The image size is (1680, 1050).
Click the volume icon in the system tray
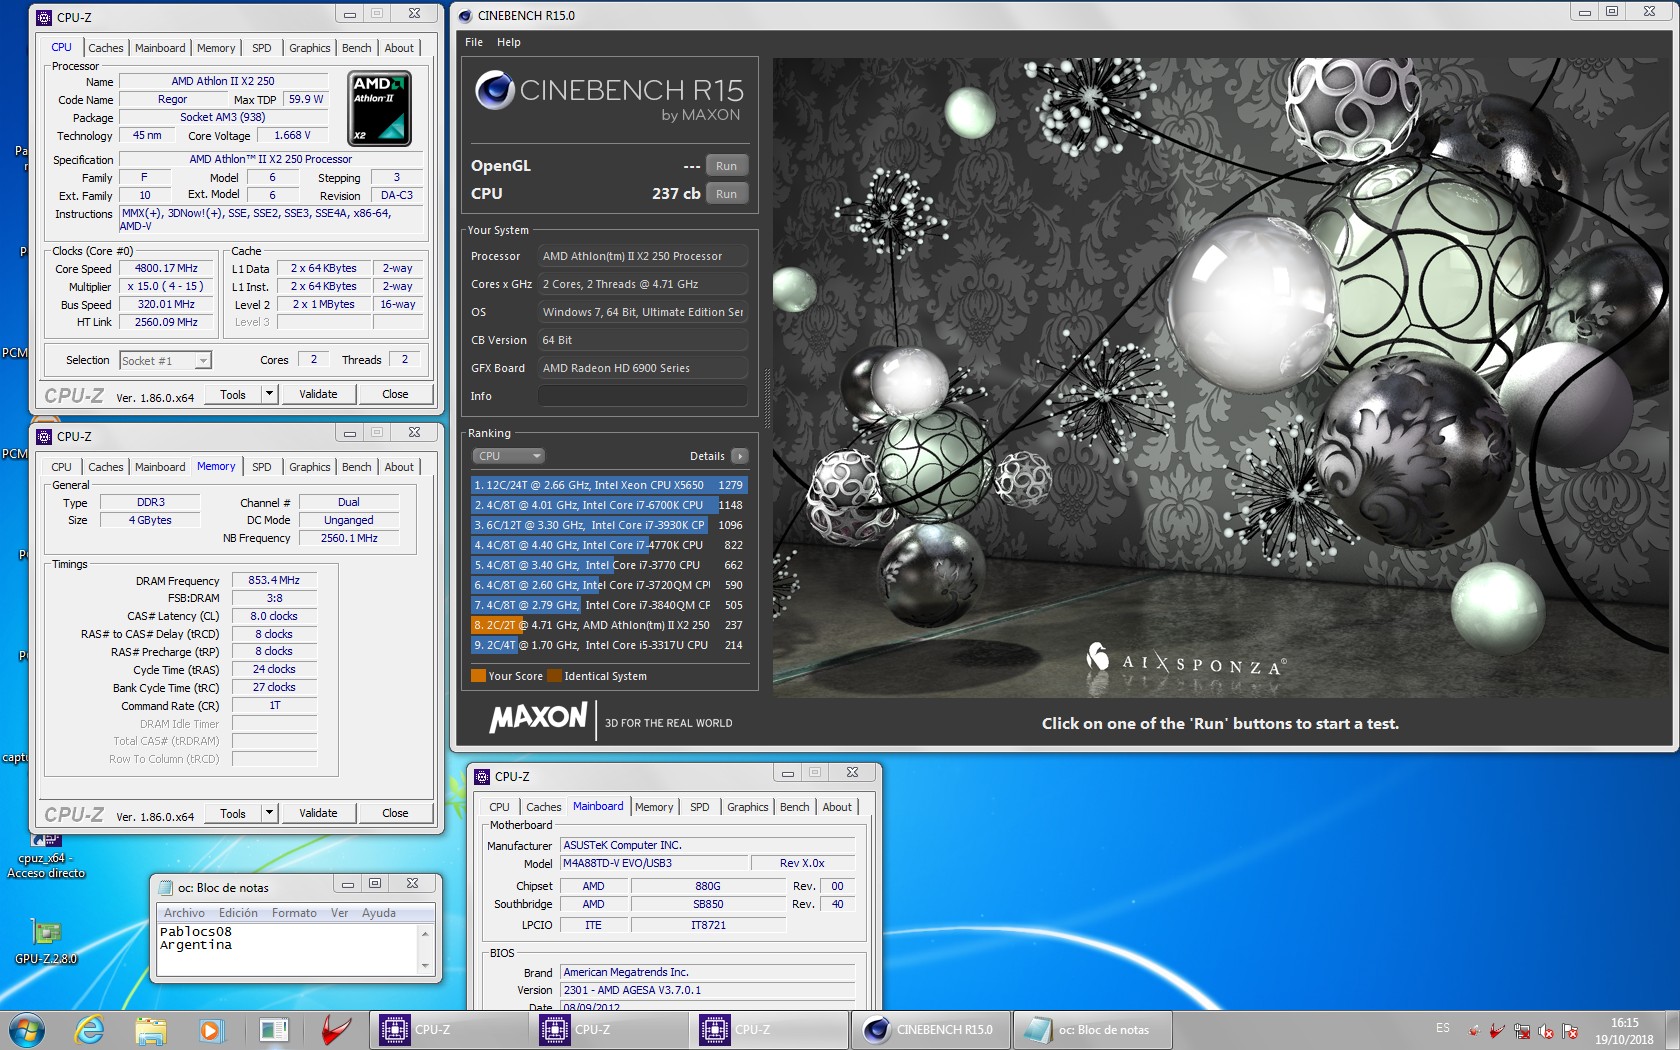(1546, 1031)
